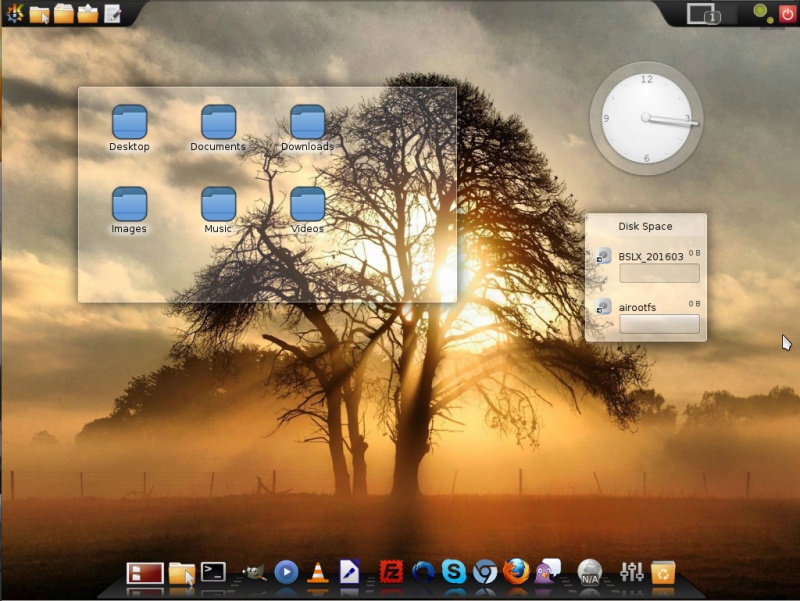Open the trash in the dock
The image size is (800, 601).
tap(662, 572)
